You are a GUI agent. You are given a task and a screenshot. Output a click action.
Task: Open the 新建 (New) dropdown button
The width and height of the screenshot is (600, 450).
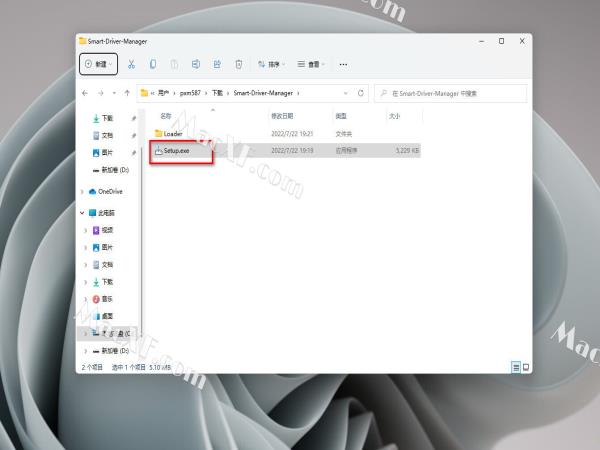pos(98,64)
